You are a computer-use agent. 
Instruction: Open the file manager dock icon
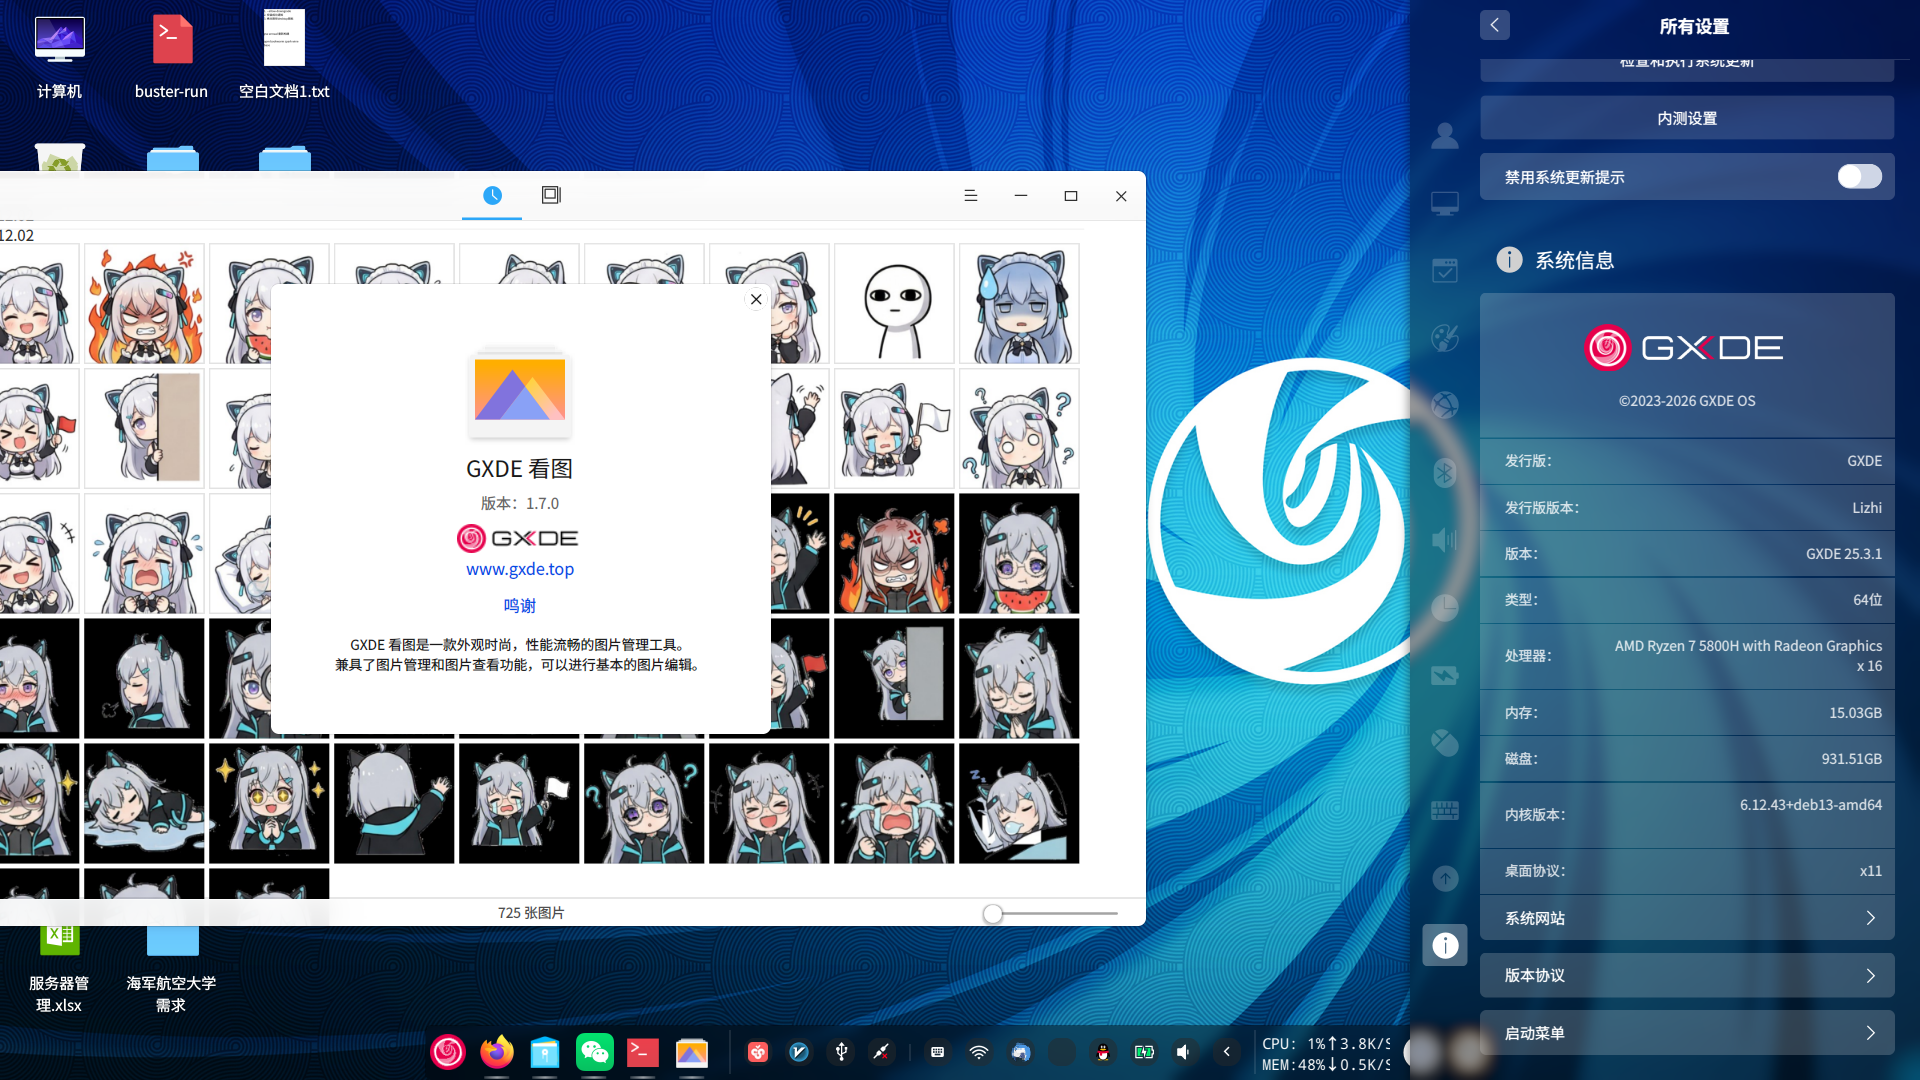click(545, 1051)
